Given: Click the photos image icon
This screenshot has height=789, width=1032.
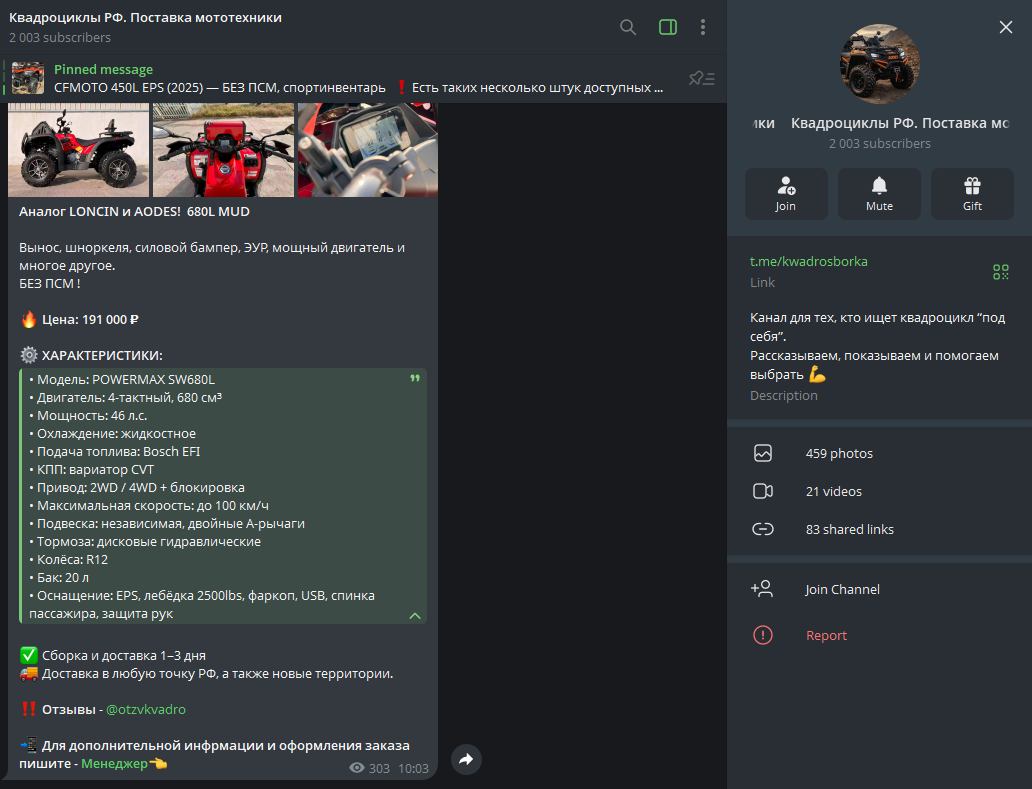Looking at the screenshot, I should click(763, 453).
